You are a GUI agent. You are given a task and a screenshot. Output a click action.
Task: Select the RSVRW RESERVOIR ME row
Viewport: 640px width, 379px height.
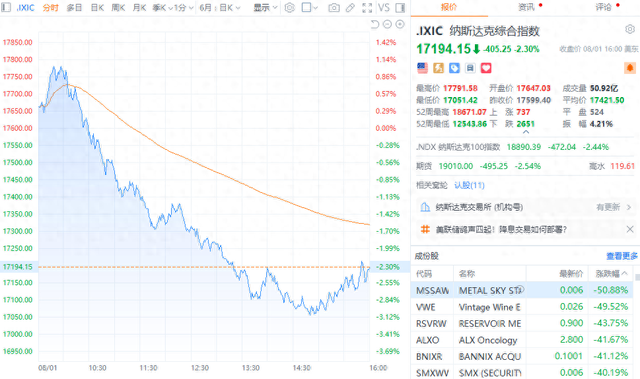[522, 323]
